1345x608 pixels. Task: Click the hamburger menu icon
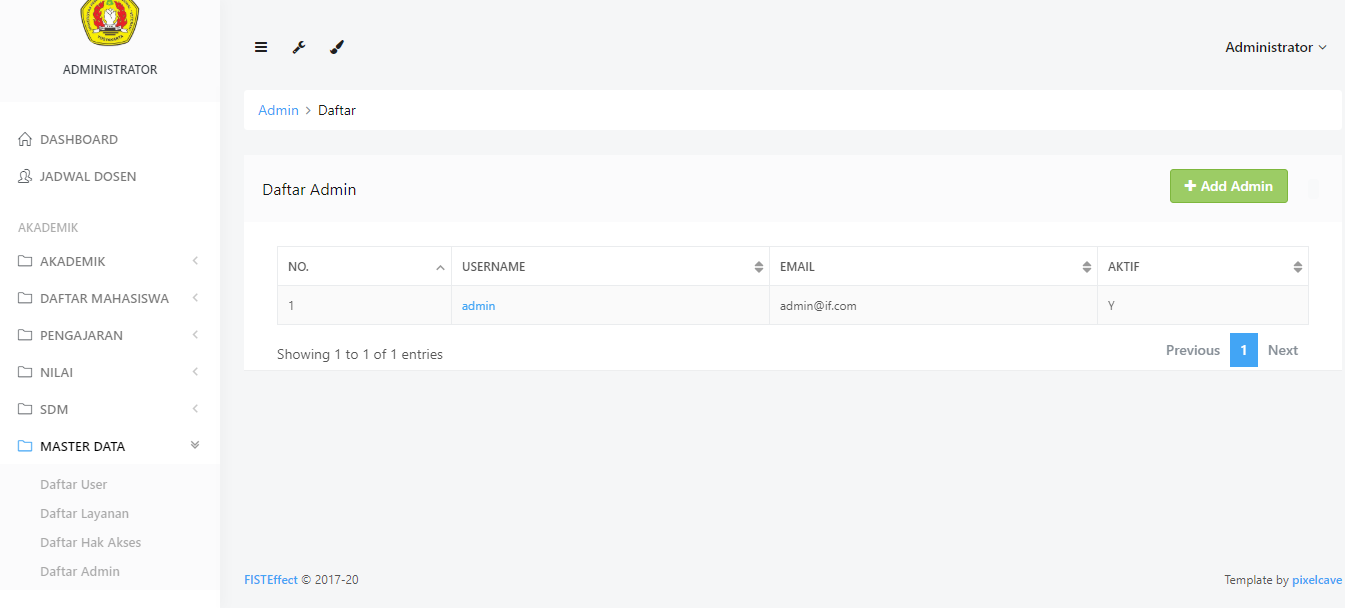(261, 47)
